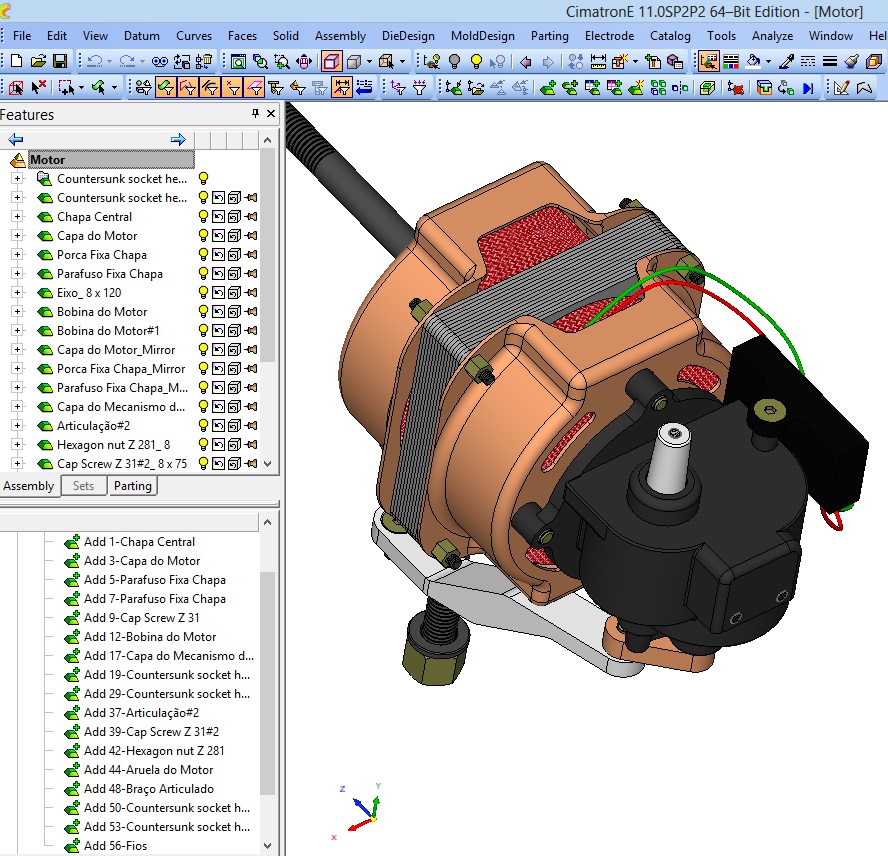
Task: Switch to the Parting tab
Action: (133, 486)
